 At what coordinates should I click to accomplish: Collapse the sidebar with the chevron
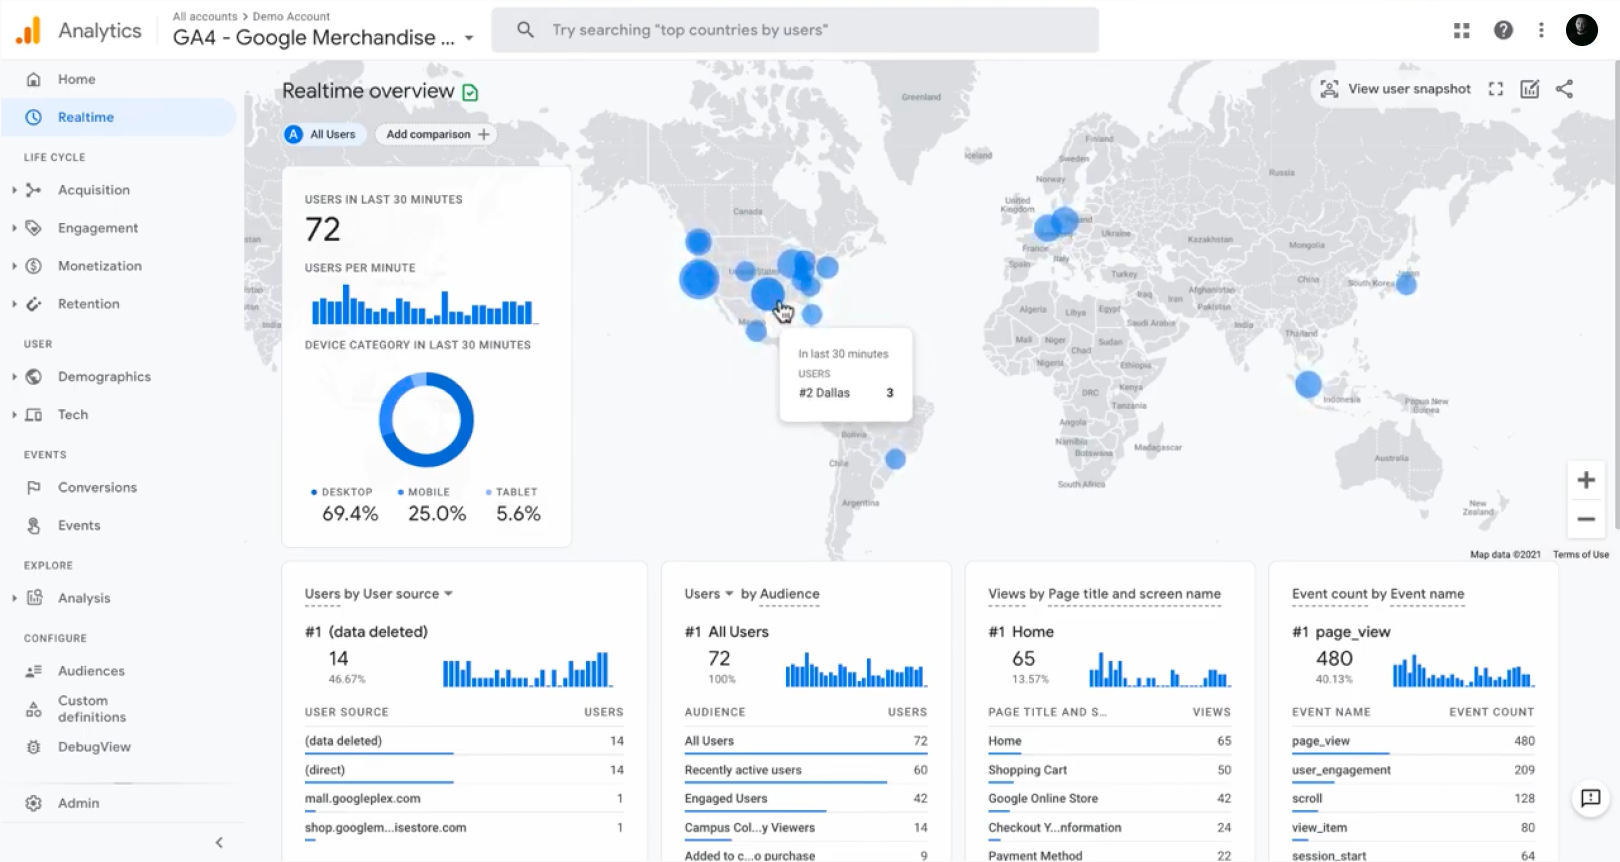[219, 842]
